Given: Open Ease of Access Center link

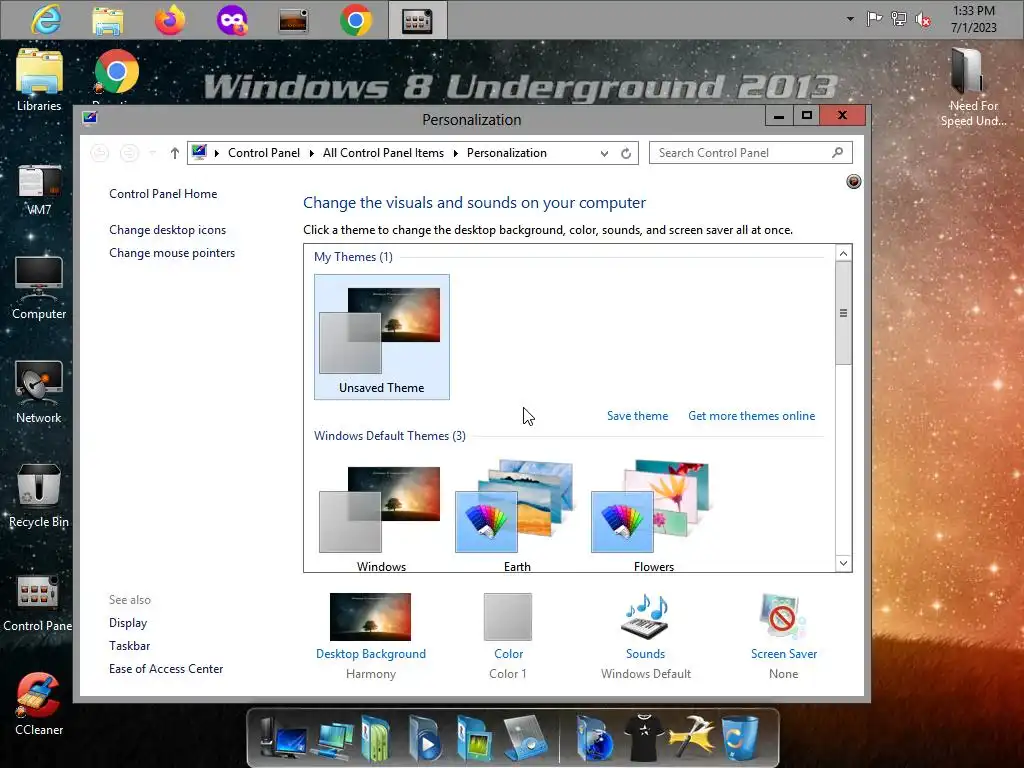Looking at the screenshot, I should pos(166,669).
